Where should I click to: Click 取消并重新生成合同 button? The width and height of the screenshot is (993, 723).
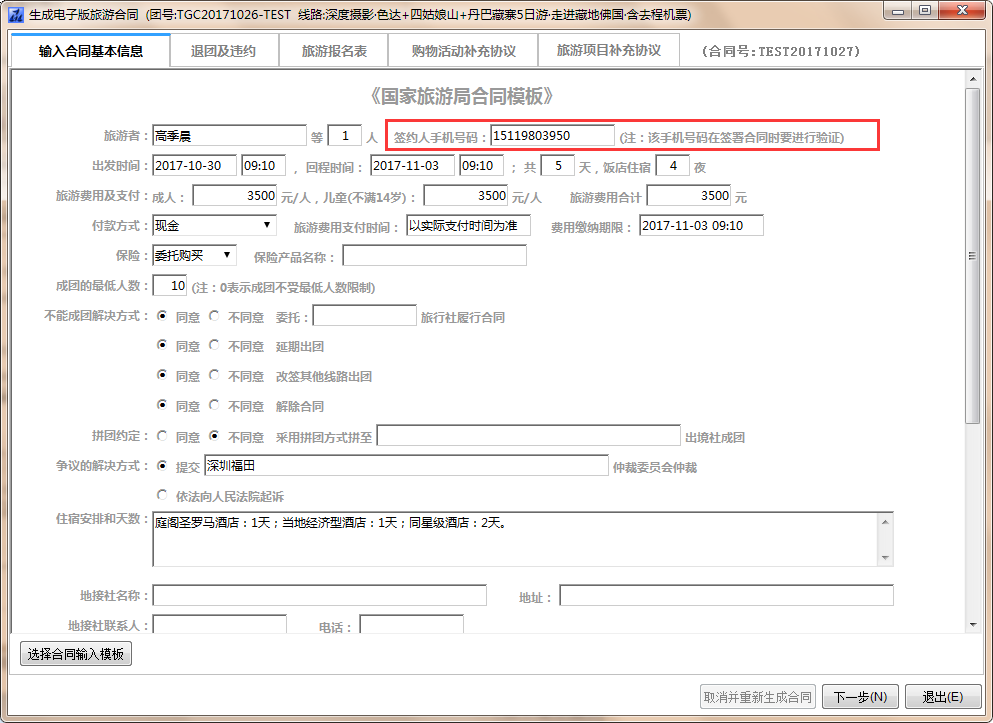(757, 697)
